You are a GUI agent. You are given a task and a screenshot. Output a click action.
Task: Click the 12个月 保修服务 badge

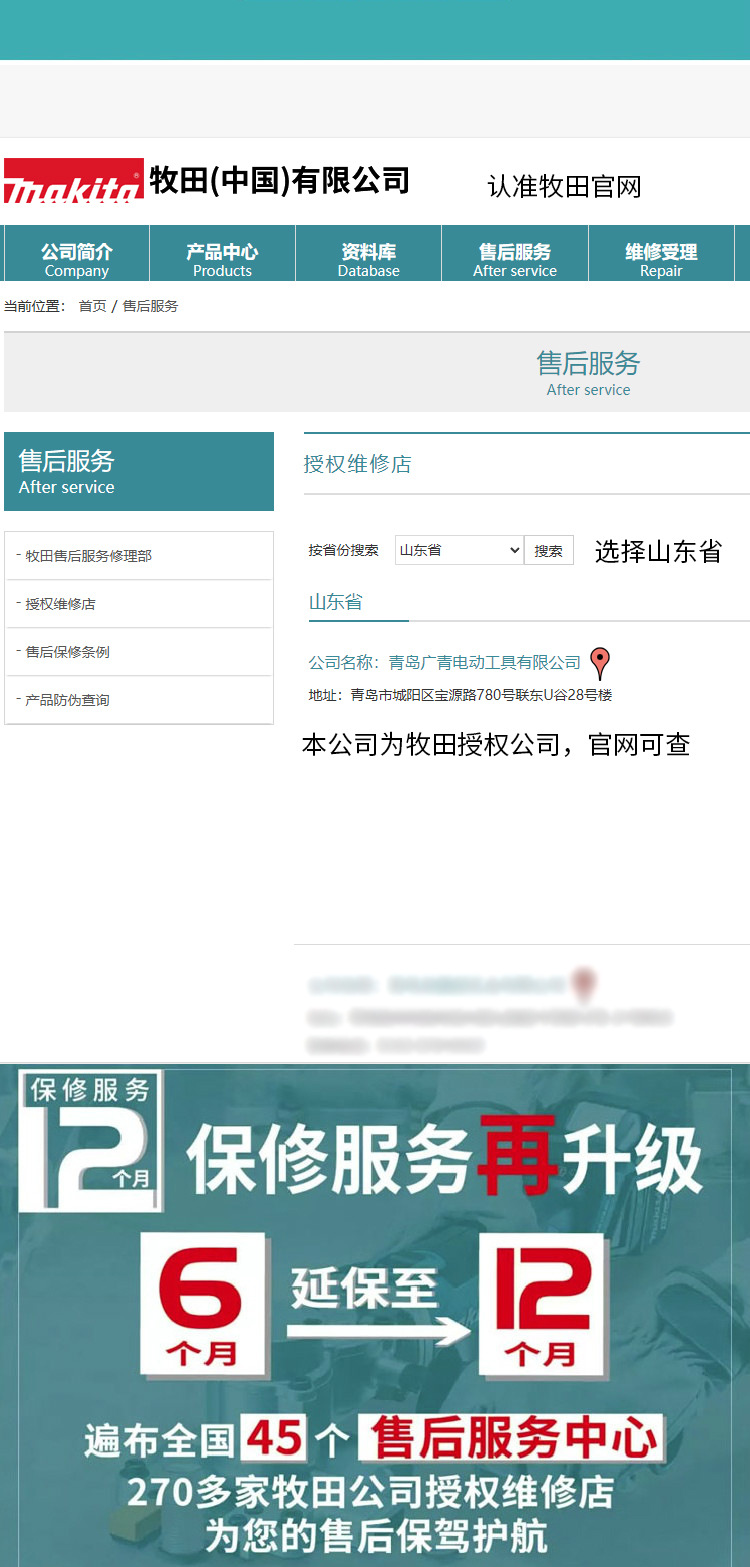(90, 1140)
